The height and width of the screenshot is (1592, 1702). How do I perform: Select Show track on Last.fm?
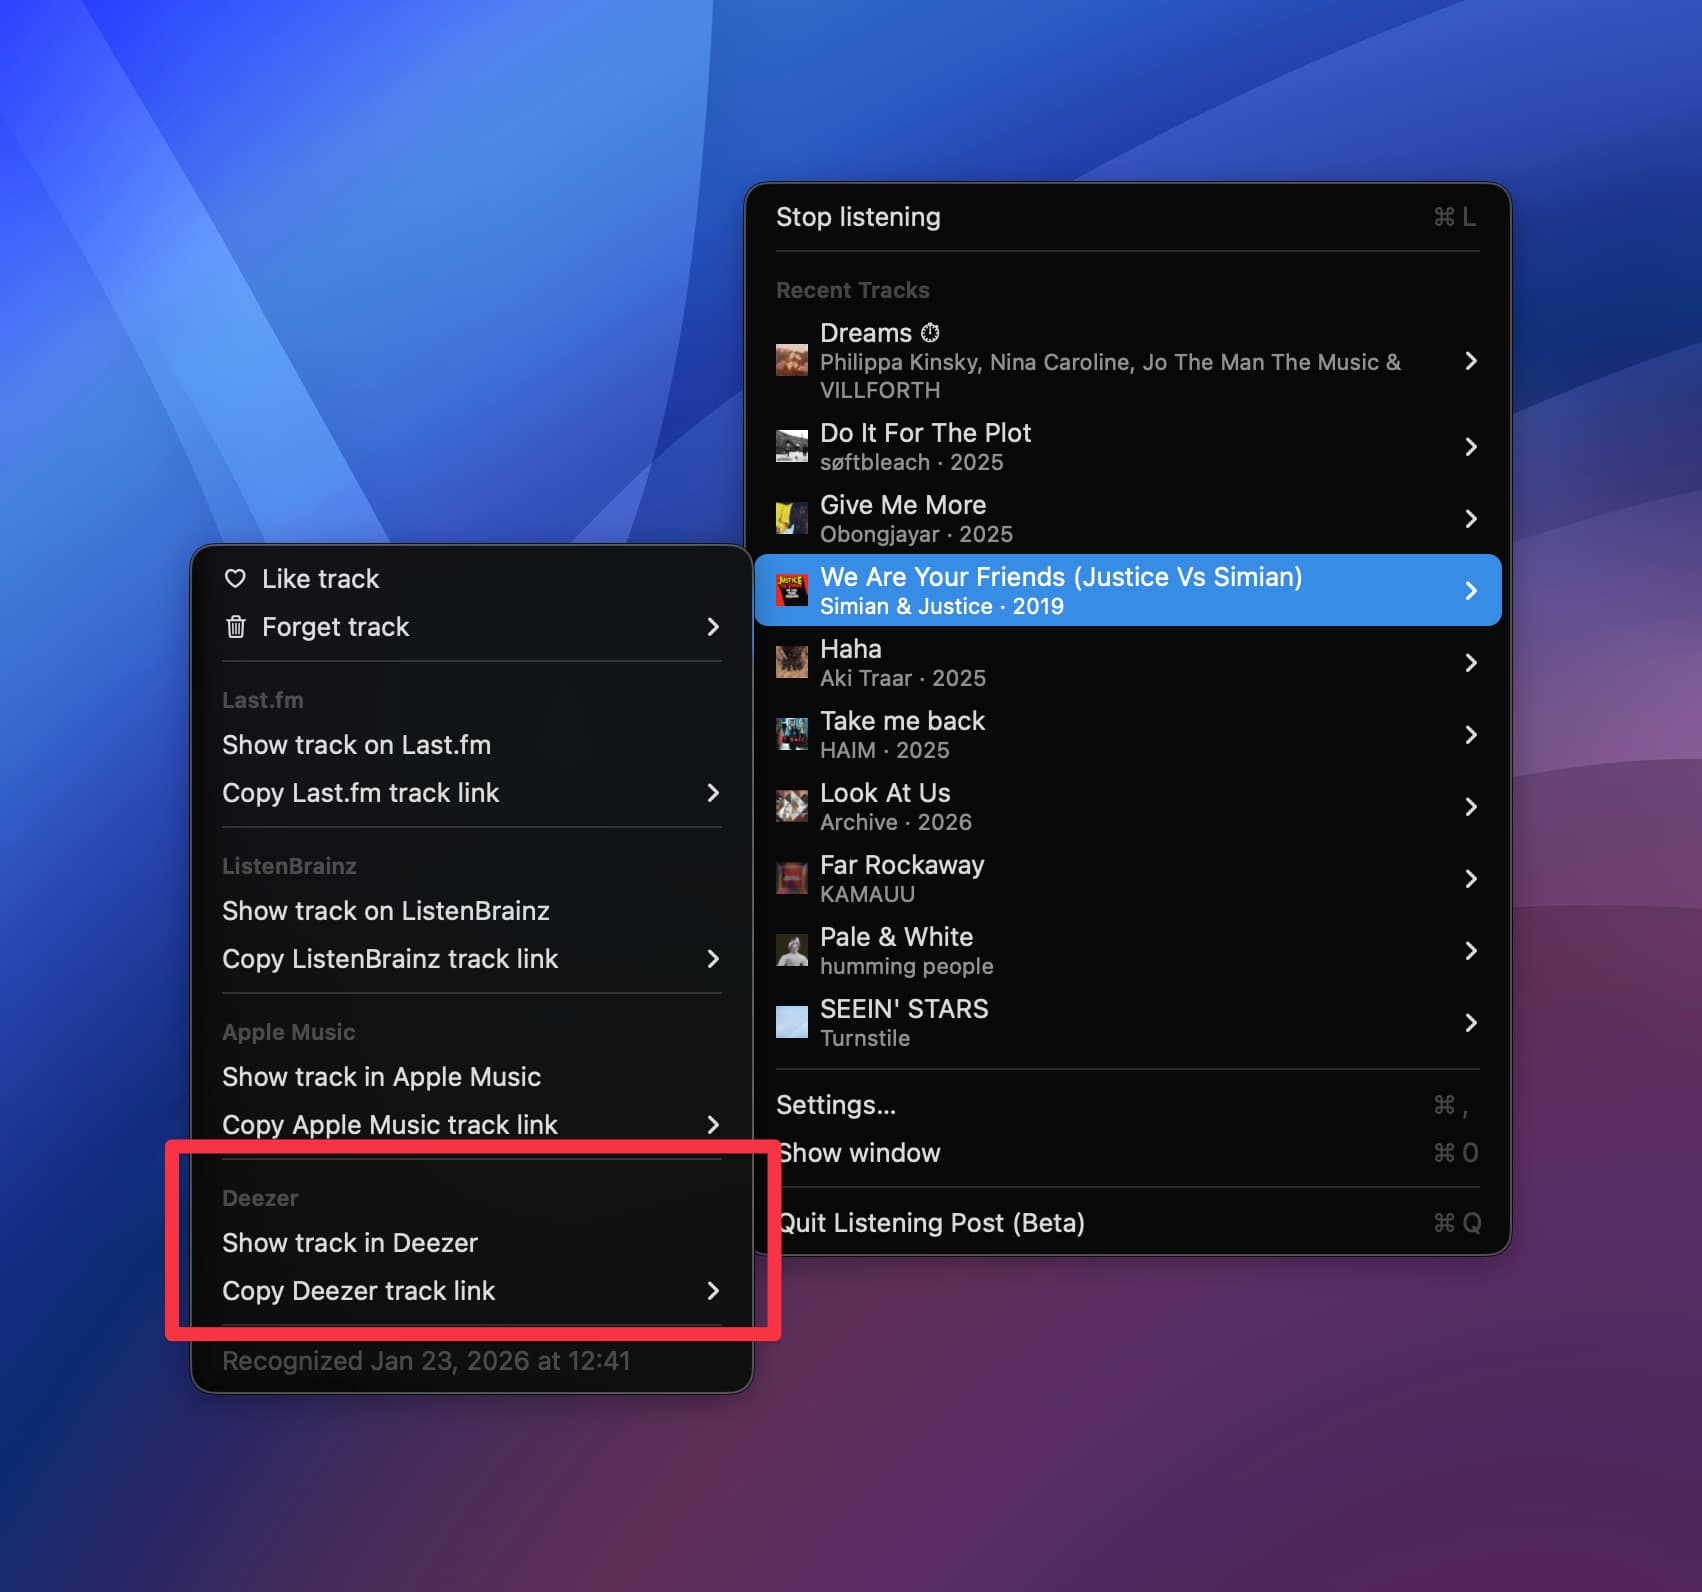click(356, 745)
